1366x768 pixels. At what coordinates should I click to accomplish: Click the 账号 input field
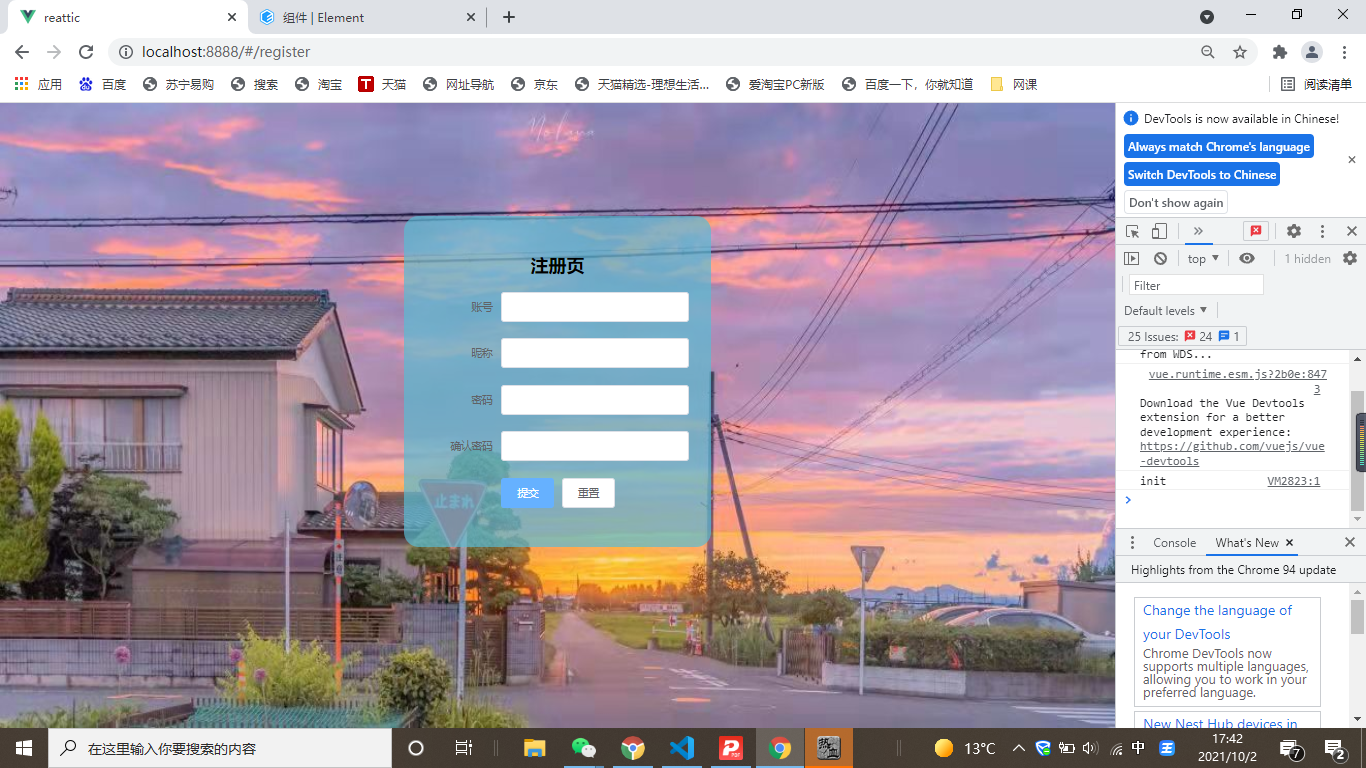(x=595, y=307)
